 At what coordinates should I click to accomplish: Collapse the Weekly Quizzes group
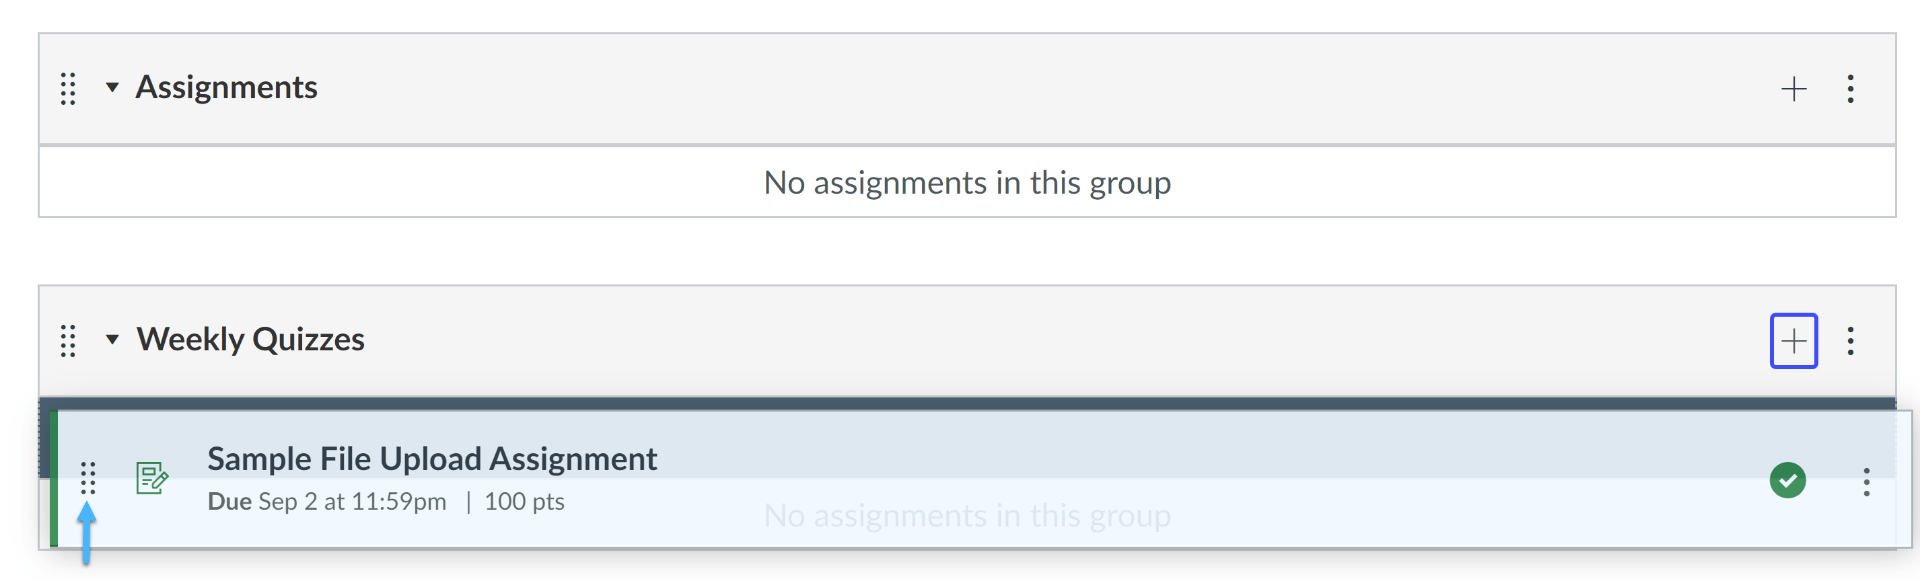(x=112, y=340)
